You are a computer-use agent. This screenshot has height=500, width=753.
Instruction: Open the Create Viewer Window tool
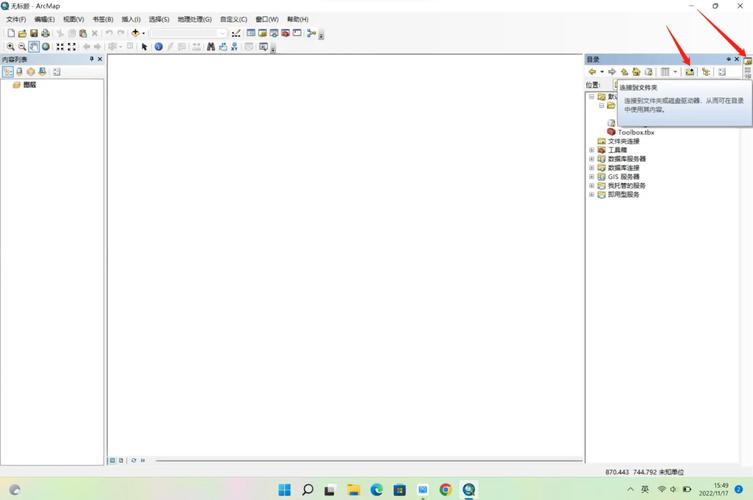tap(263, 47)
